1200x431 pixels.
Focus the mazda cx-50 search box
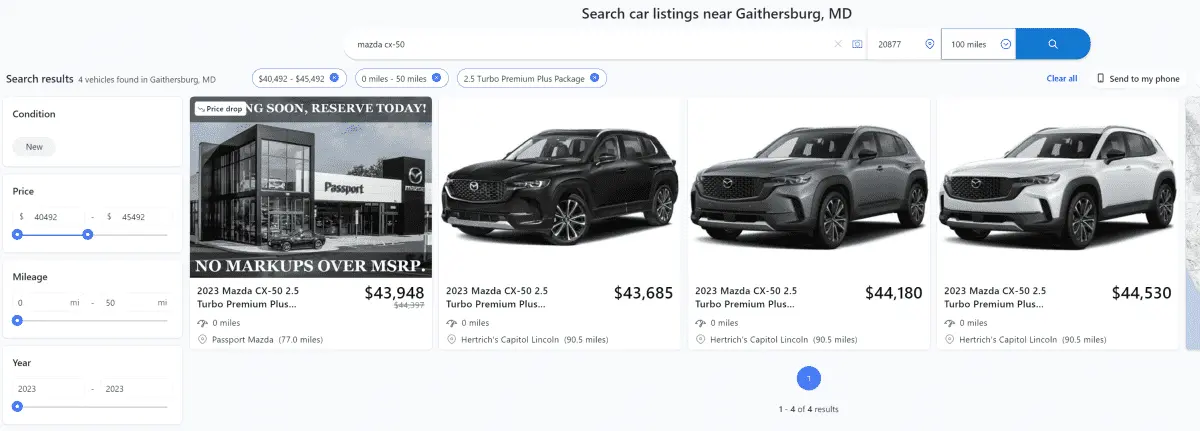590,44
